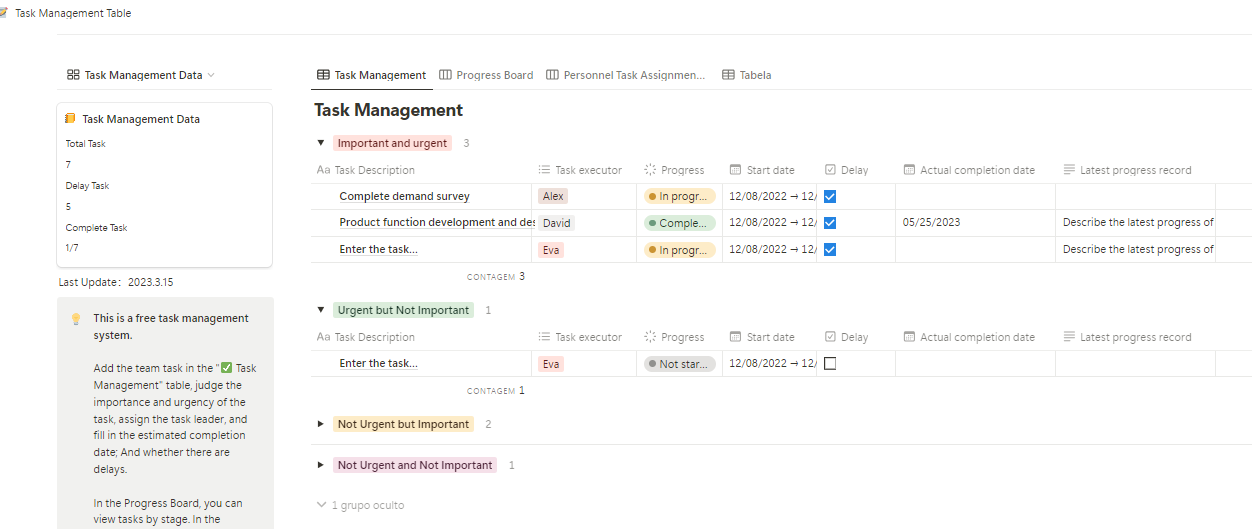Expand the Not Urgent and Not Important group
Viewport: 1256px width, 529px height.
click(x=321, y=465)
